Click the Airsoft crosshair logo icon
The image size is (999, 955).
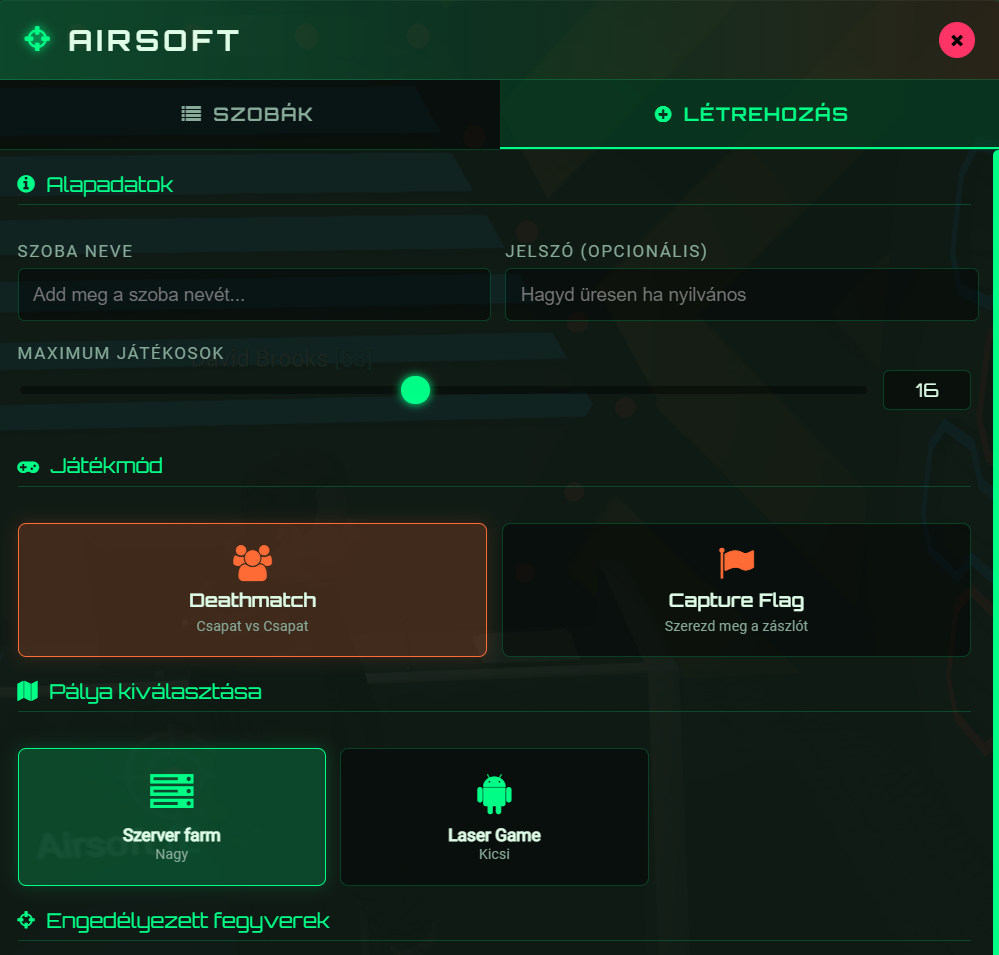(x=37, y=40)
